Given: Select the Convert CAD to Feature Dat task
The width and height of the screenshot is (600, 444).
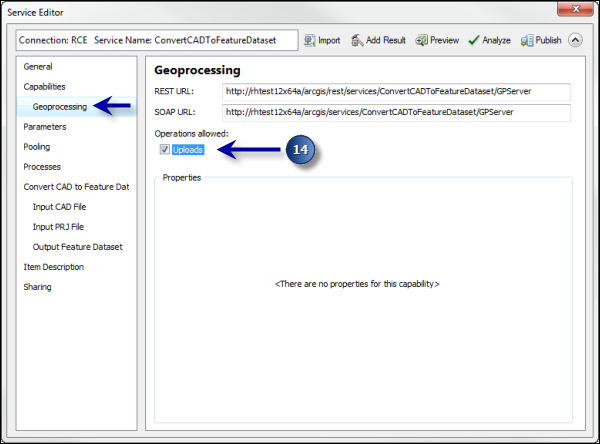Looking at the screenshot, I should coord(76,187).
